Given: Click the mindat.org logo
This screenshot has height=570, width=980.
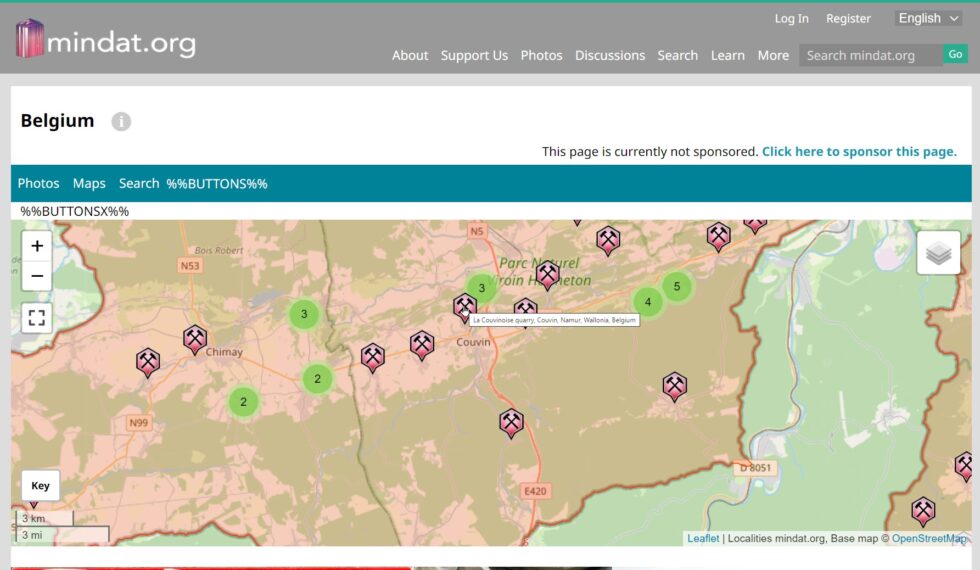Looking at the screenshot, I should pyautogui.click(x=105, y=40).
